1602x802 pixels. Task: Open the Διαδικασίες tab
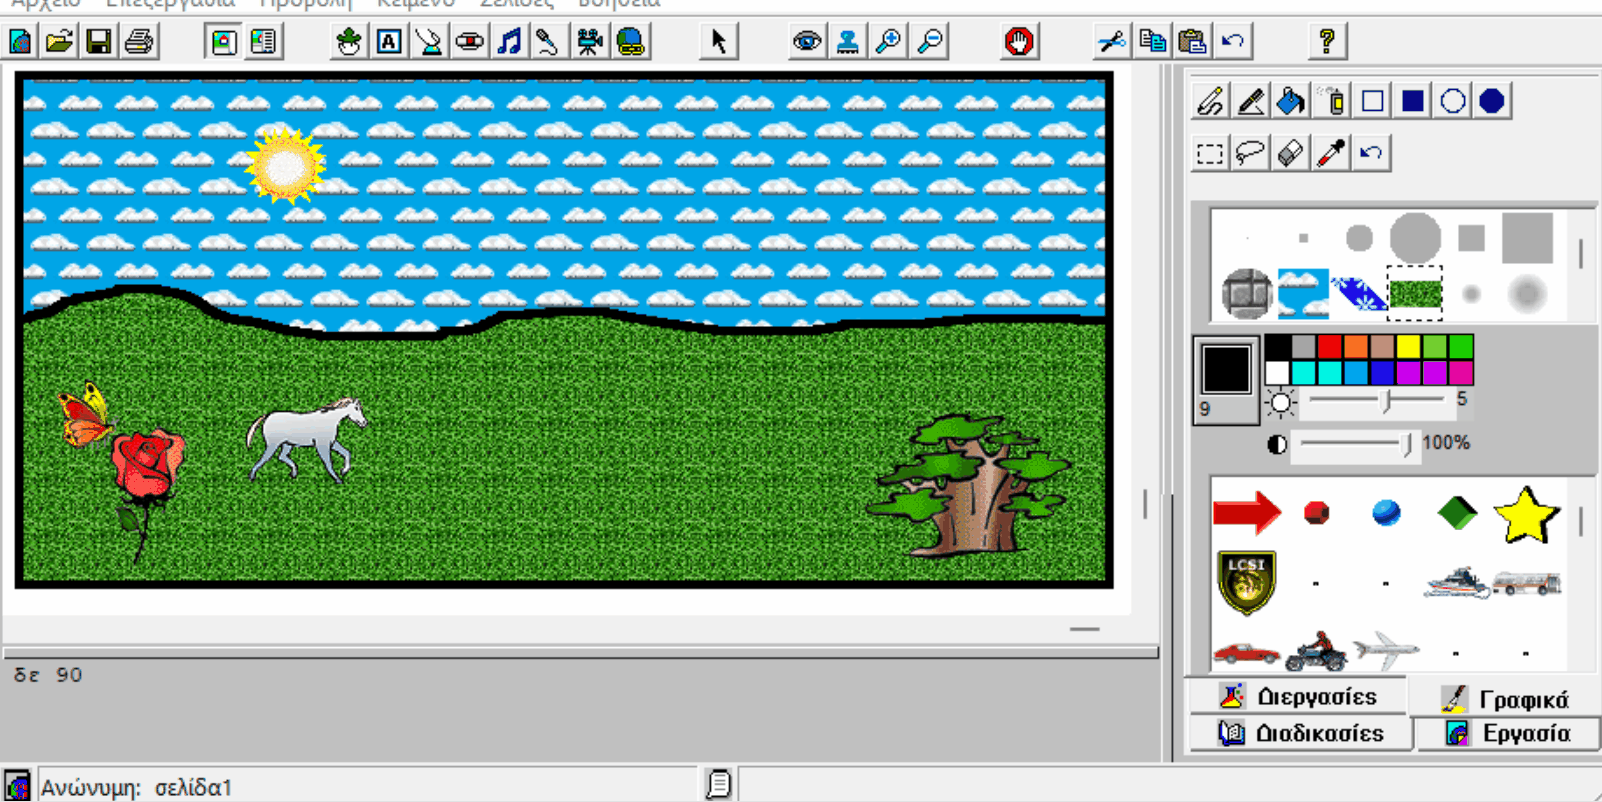pos(1300,733)
